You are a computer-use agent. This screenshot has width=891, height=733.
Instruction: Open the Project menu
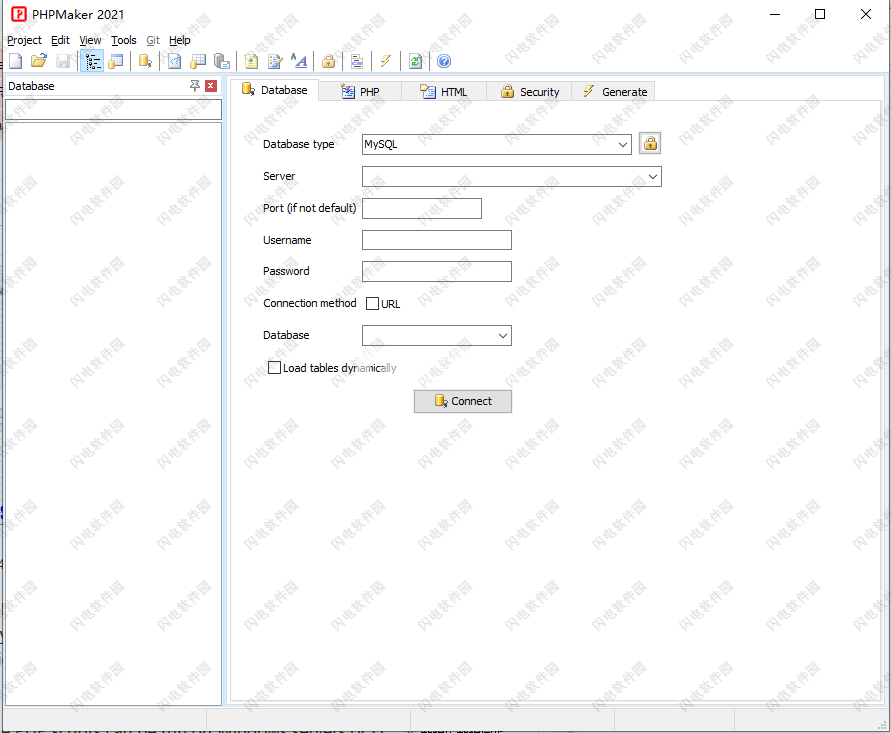click(24, 40)
